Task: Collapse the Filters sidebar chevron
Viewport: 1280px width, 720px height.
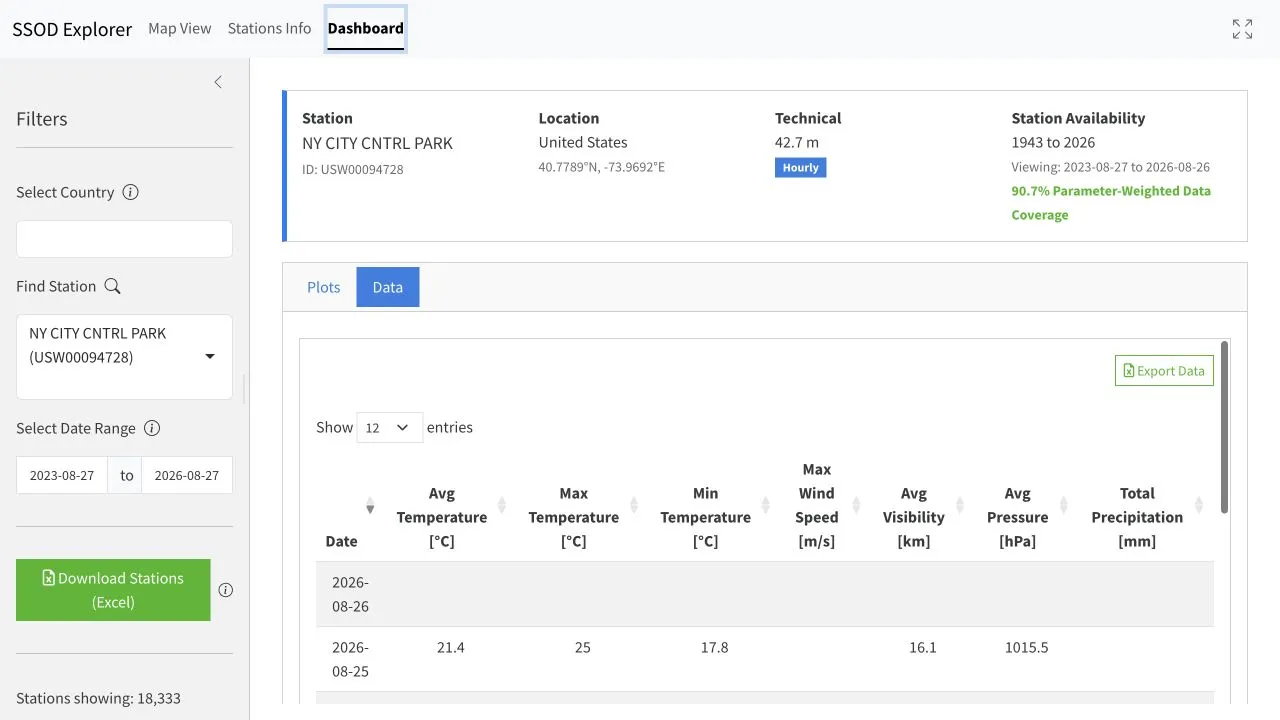Action: pos(218,82)
